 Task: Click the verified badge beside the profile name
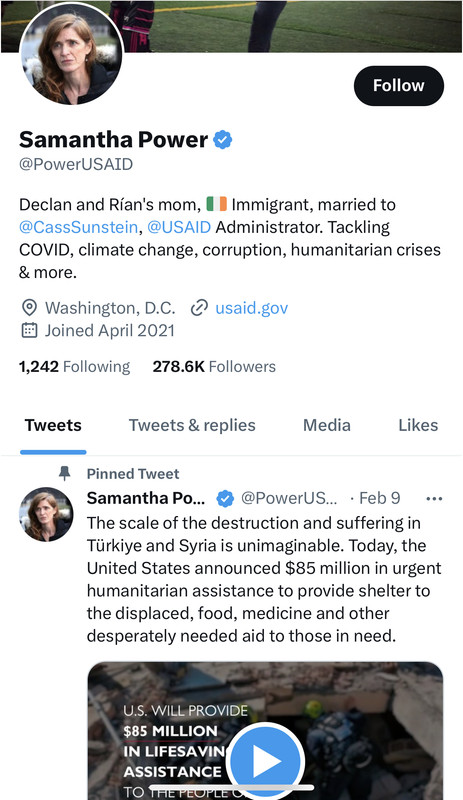(x=223, y=139)
